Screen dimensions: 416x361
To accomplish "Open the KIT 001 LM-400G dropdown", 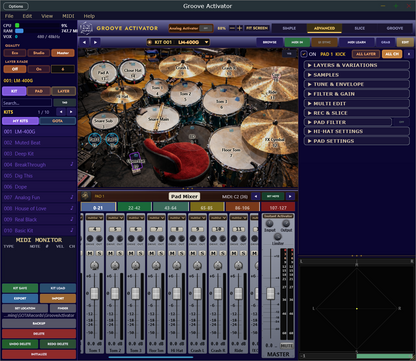I will point(178,42).
